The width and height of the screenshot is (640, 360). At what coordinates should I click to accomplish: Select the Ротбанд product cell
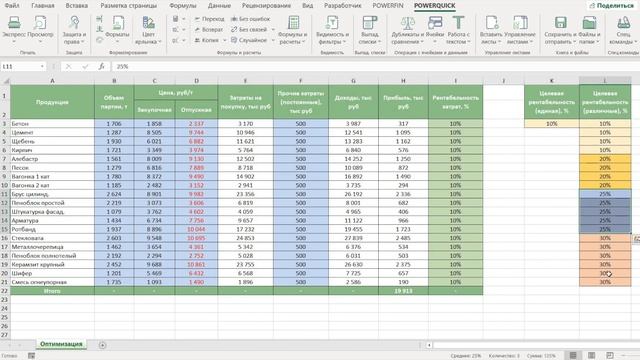52,229
